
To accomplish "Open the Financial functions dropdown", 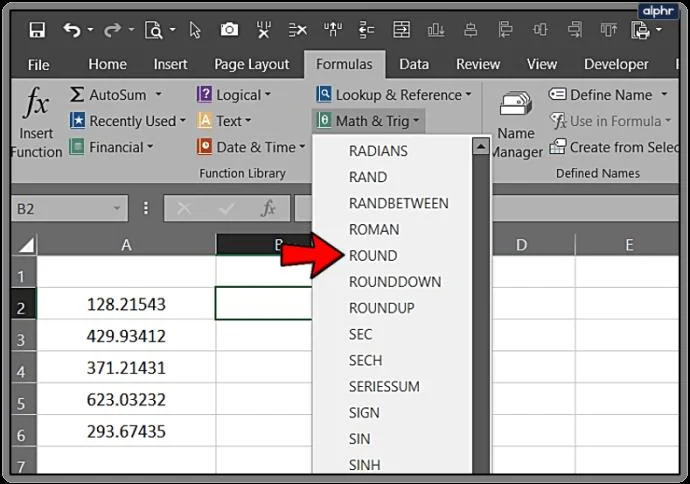I will (111, 147).
